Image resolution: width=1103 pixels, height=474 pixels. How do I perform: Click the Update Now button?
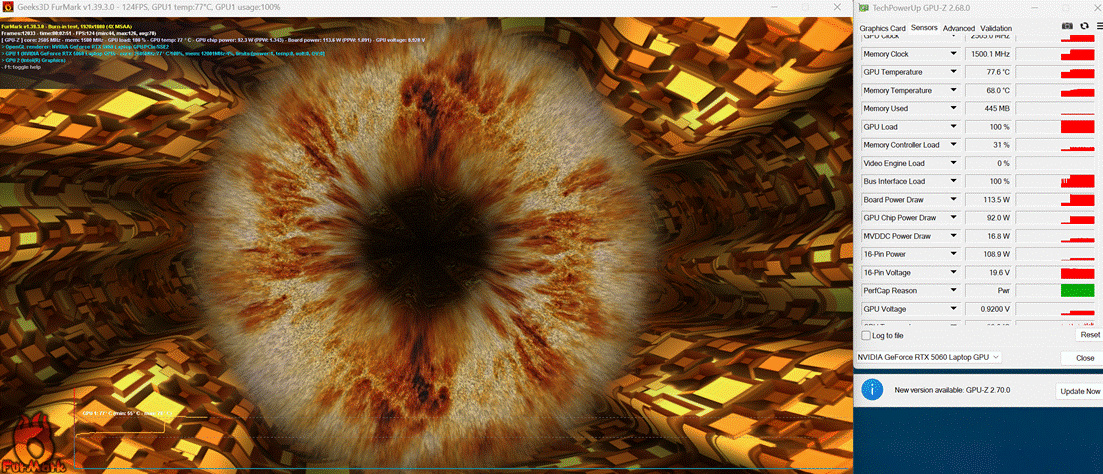coord(1080,391)
